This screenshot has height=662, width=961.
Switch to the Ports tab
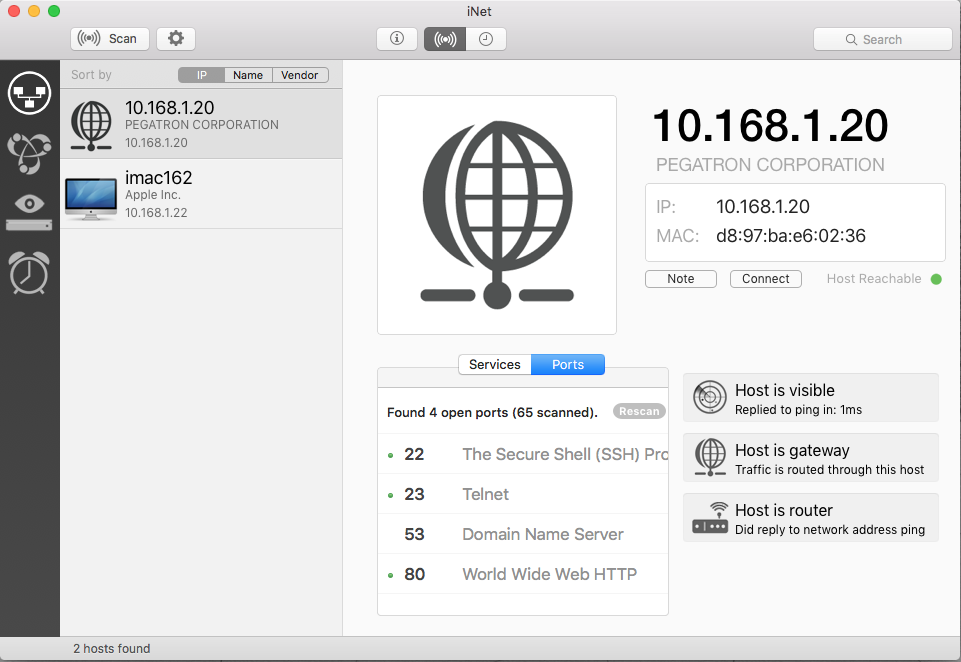pyautogui.click(x=568, y=365)
